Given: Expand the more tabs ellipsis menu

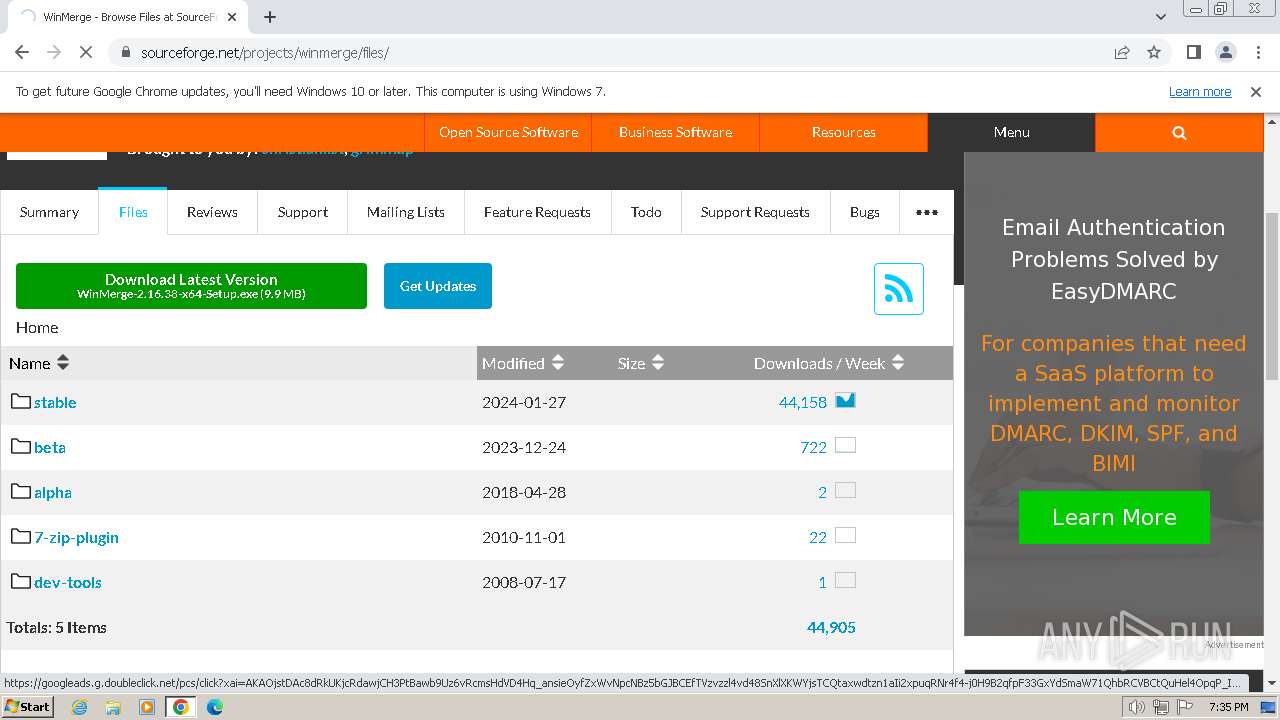Looking at the screenshot, I should click(927, 212).
